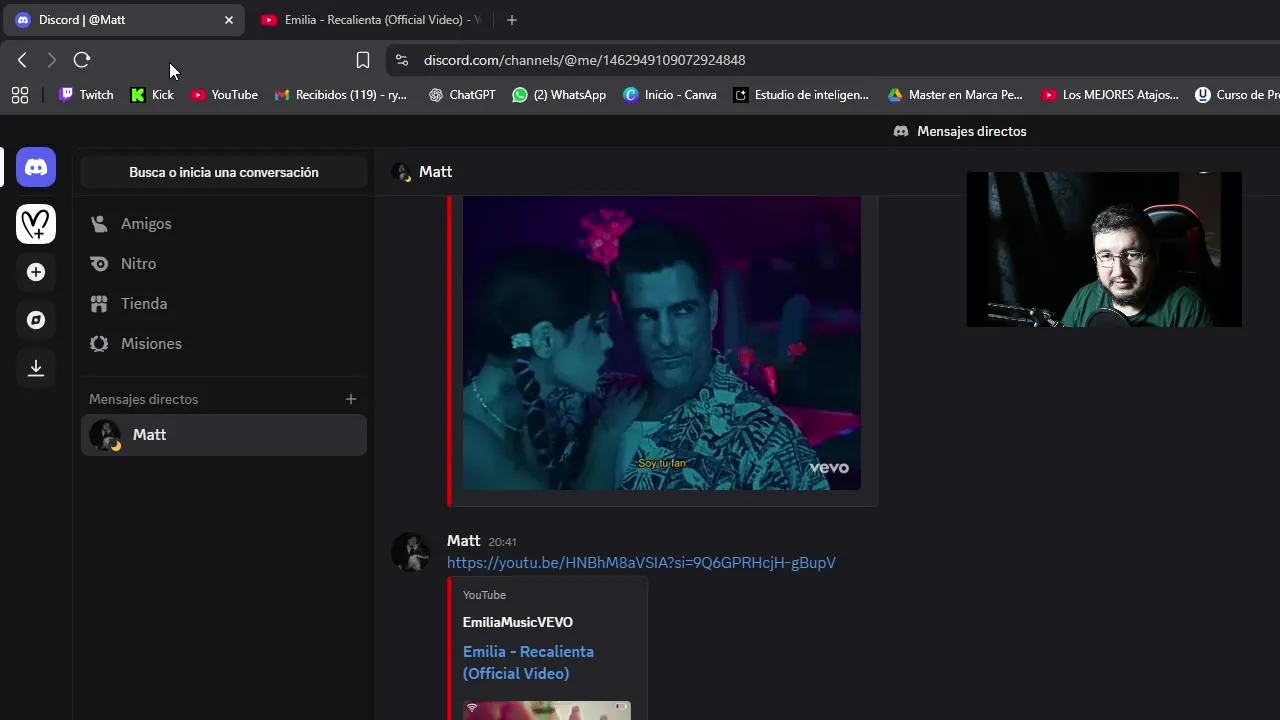Reload the current page
This screenshot has width=1280, height=720.
click(x=82, y=60)
